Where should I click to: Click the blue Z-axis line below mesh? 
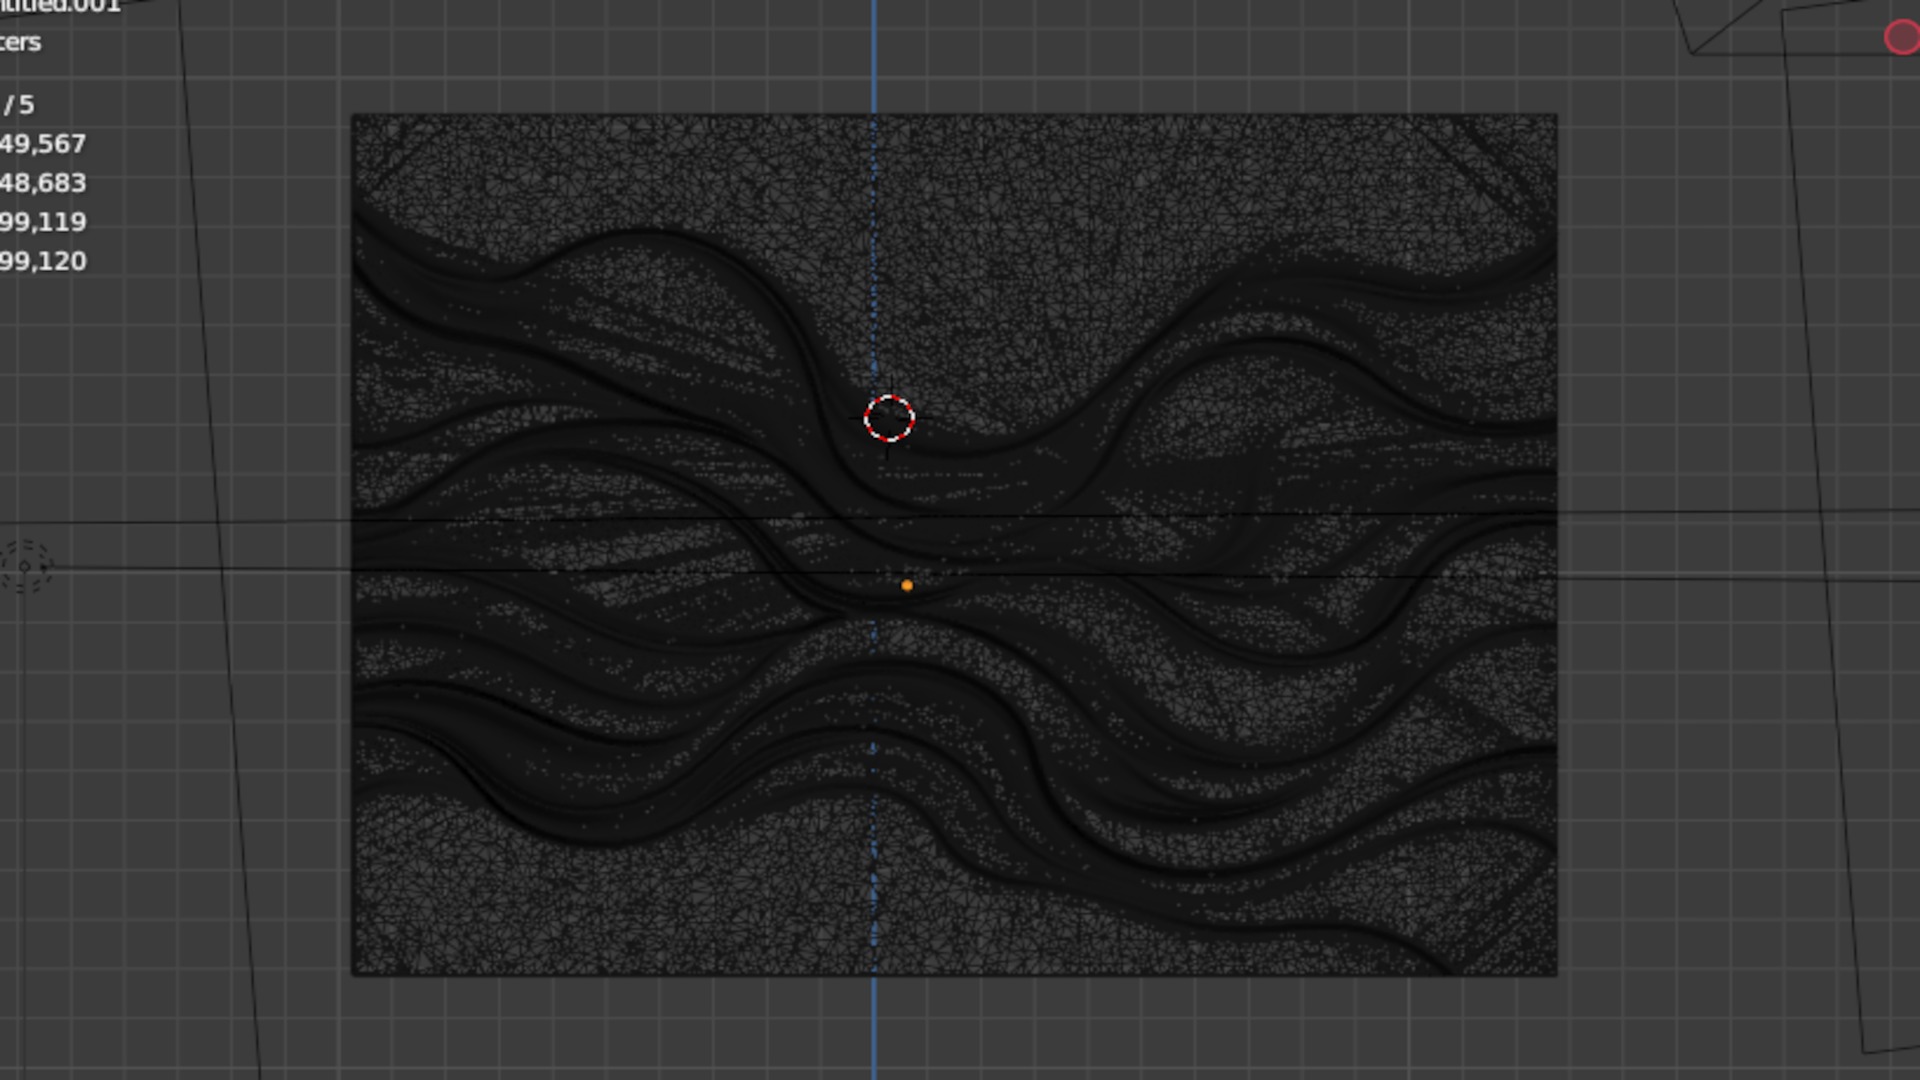pyautogui.click(x=874, y=1030)
